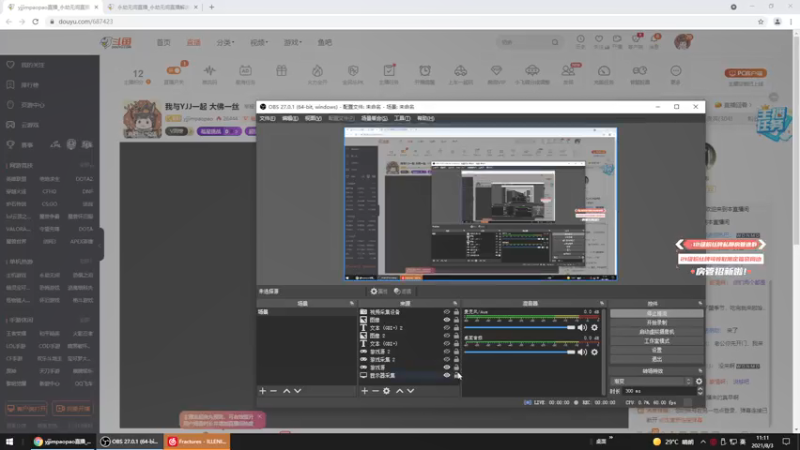Adjust transition duration 300 ms stepper
800x450 pixels.
pyautogui.click(x=700, y=391)
